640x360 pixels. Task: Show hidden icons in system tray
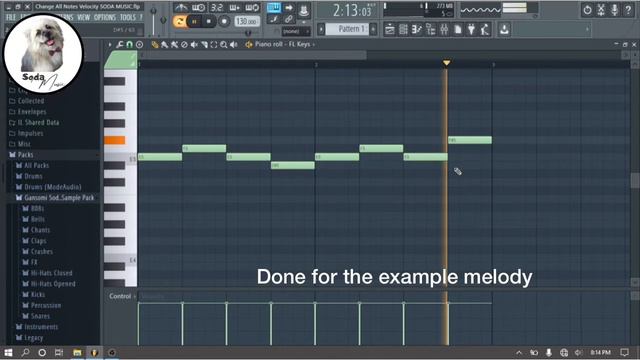(x=519, y=353)
